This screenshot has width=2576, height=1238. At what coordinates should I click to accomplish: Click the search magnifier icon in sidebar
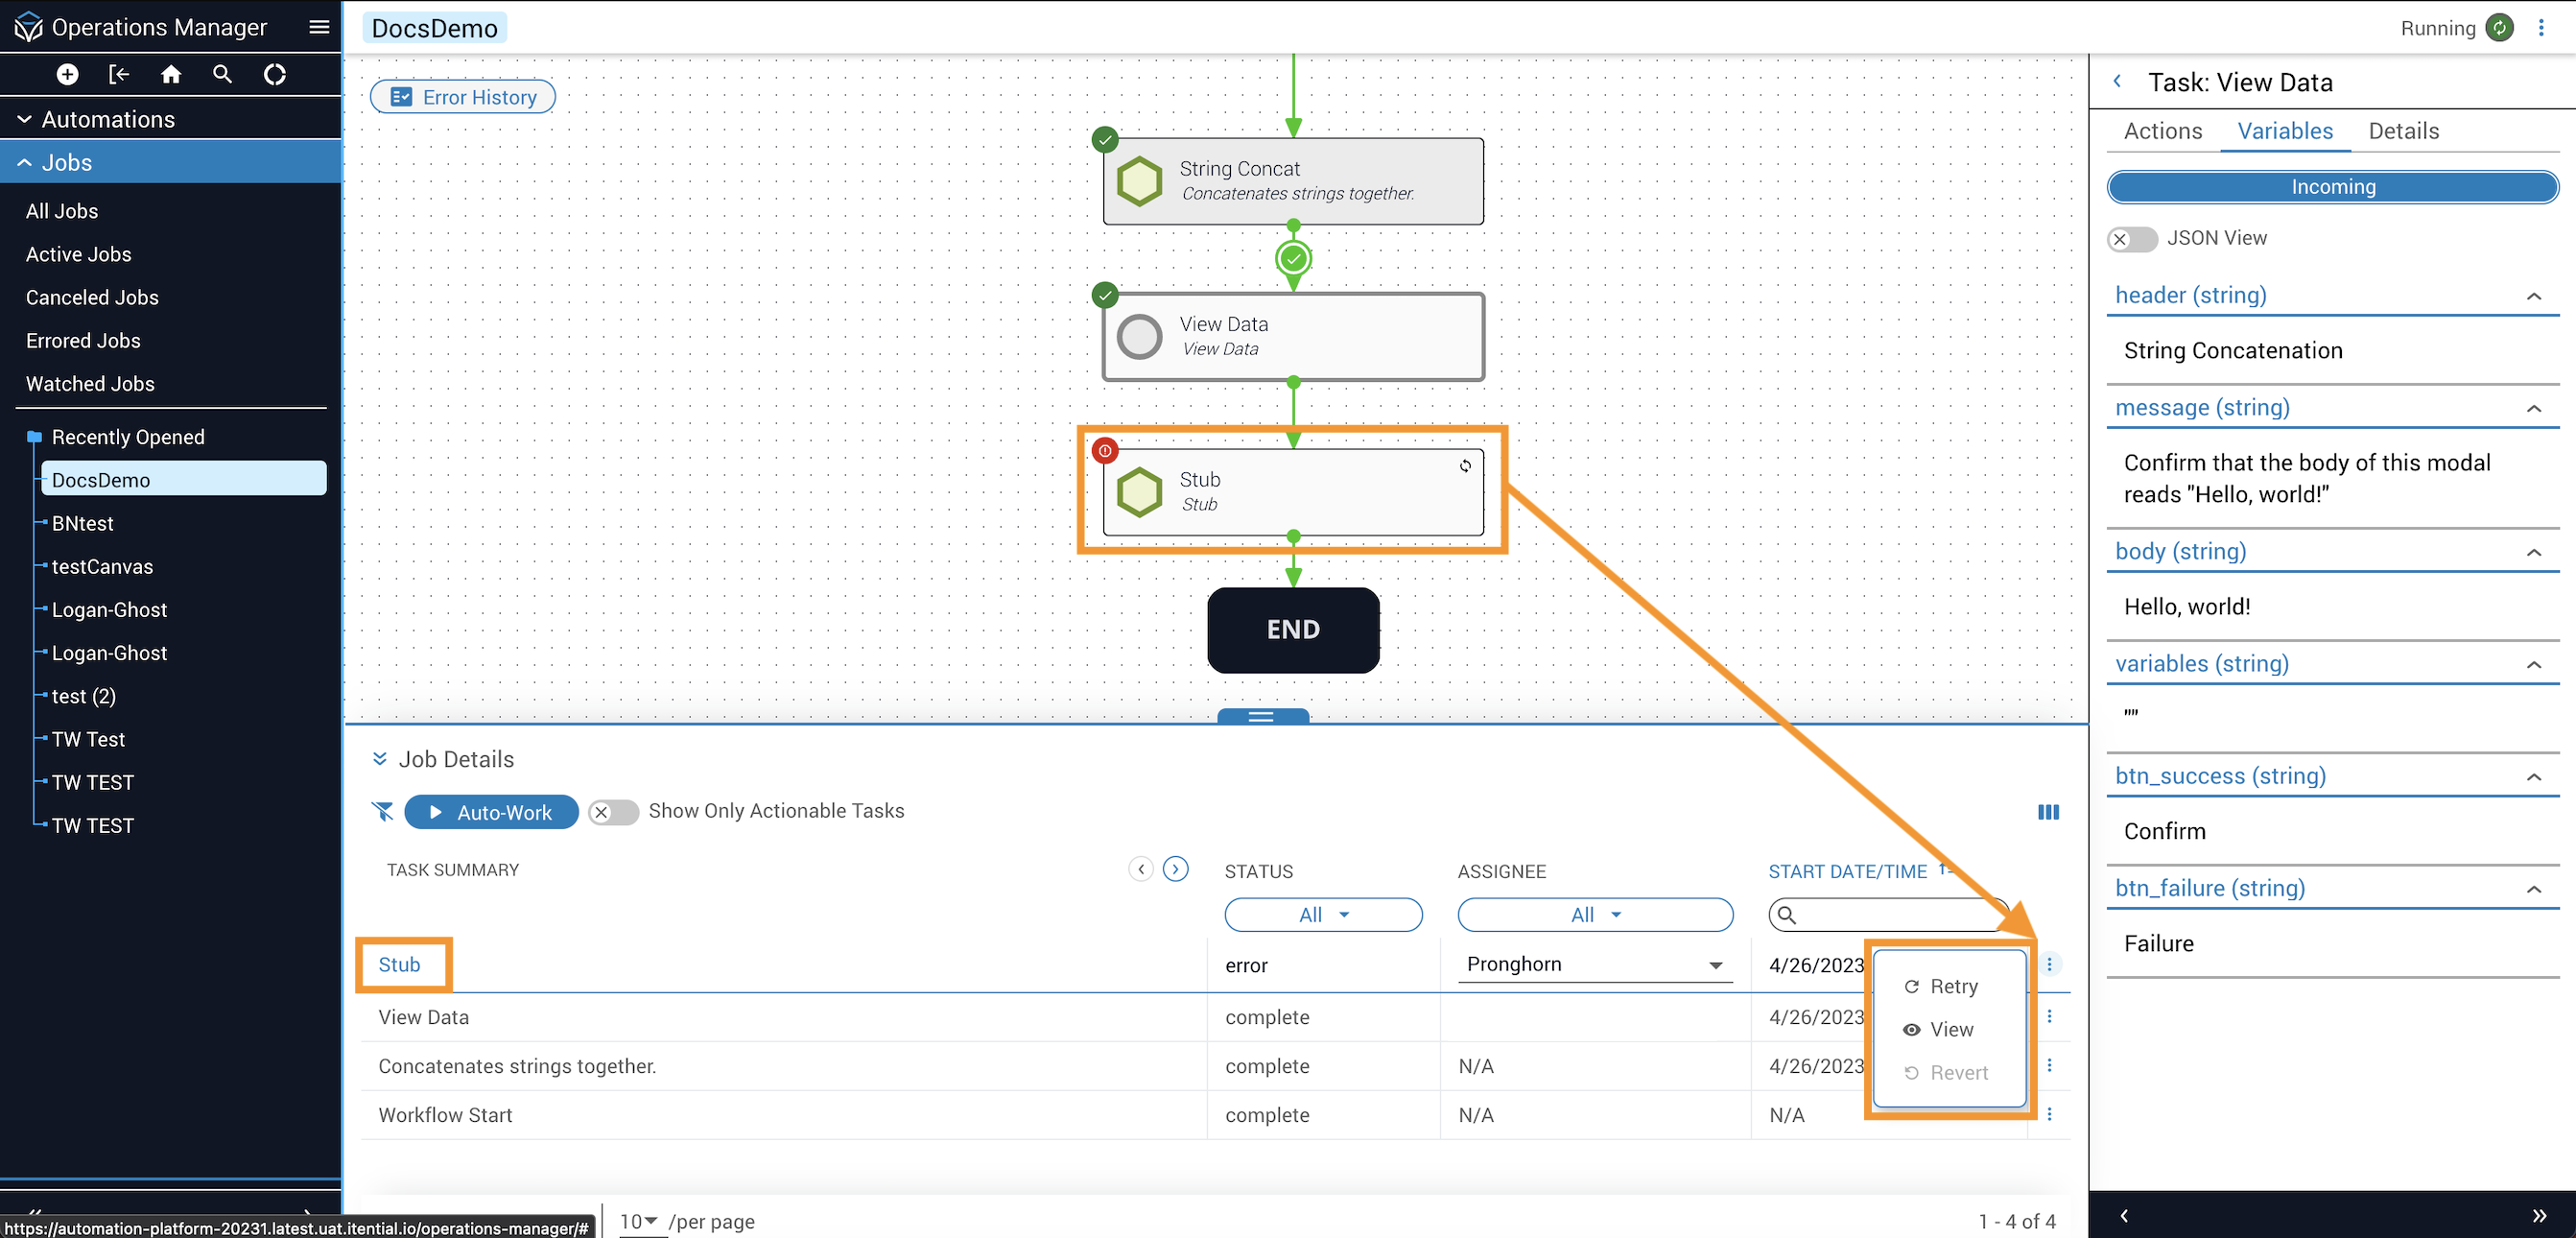pyautogui.click(x=222, y=74)
